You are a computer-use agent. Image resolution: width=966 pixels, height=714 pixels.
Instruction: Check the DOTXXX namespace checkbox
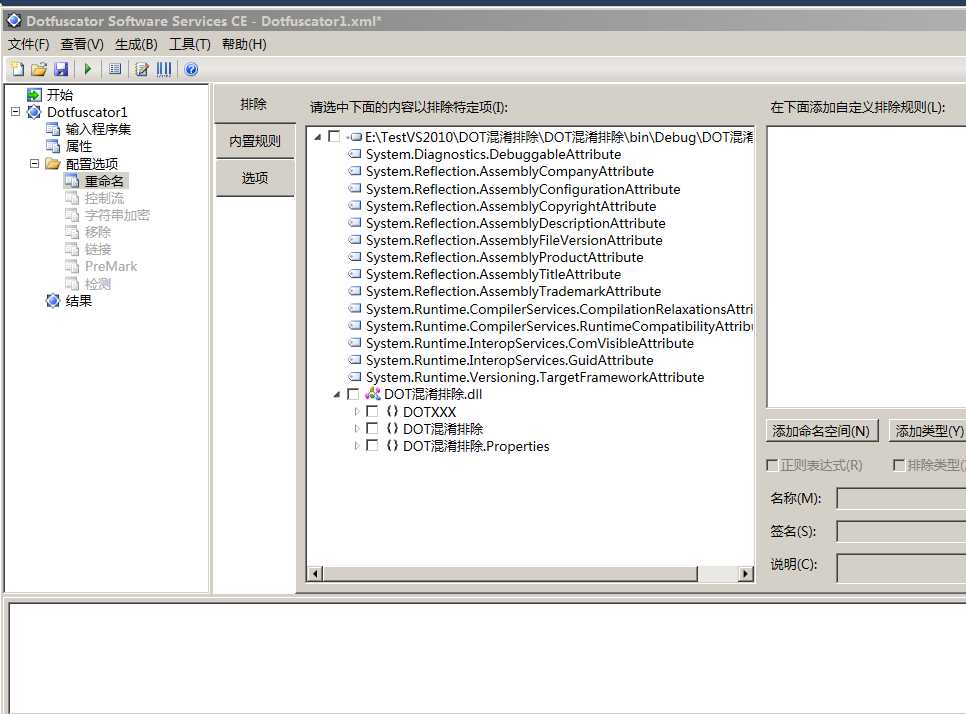tap(372, 411)
